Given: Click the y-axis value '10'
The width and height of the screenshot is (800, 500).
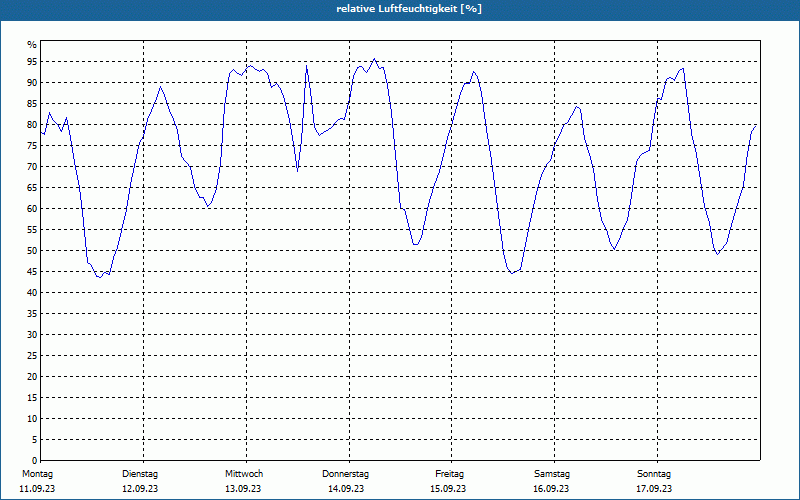Looking at the screenshot, I should coord(32,419).
